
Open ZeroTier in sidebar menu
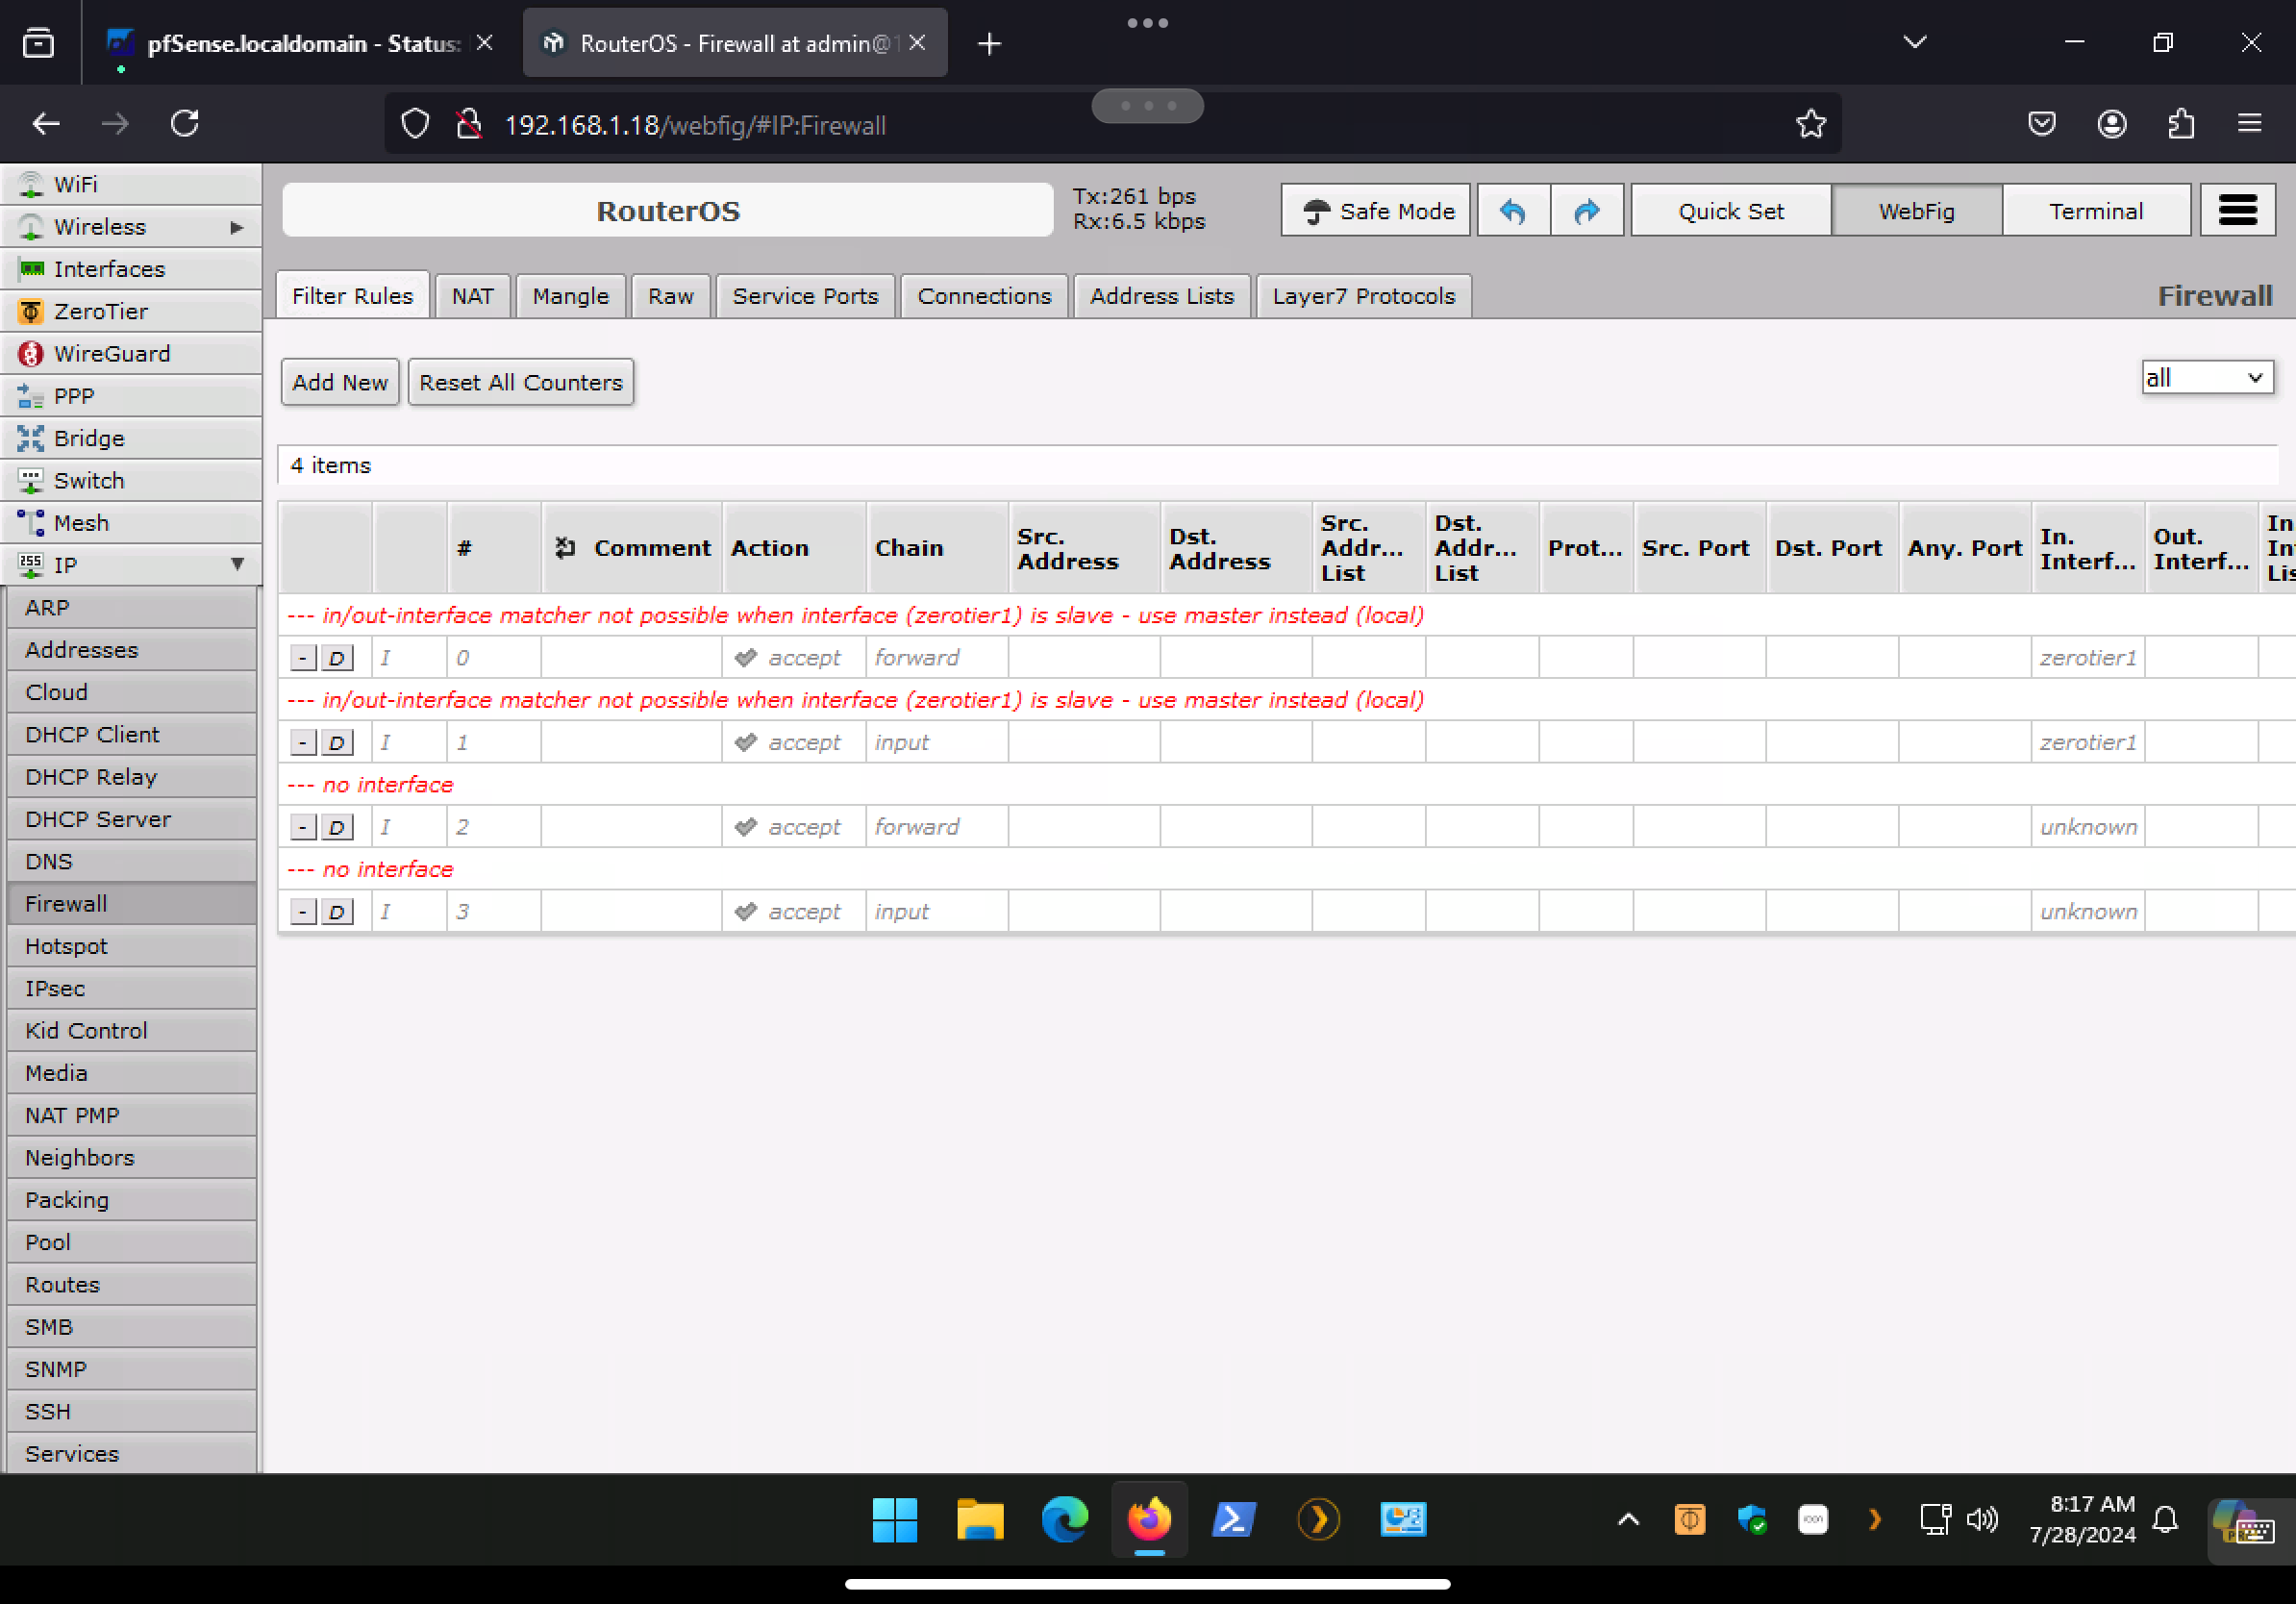click(100, 311)
